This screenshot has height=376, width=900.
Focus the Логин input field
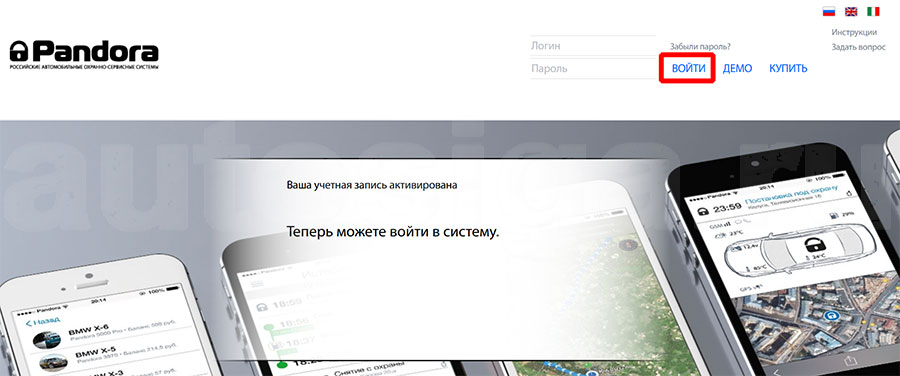593,46
